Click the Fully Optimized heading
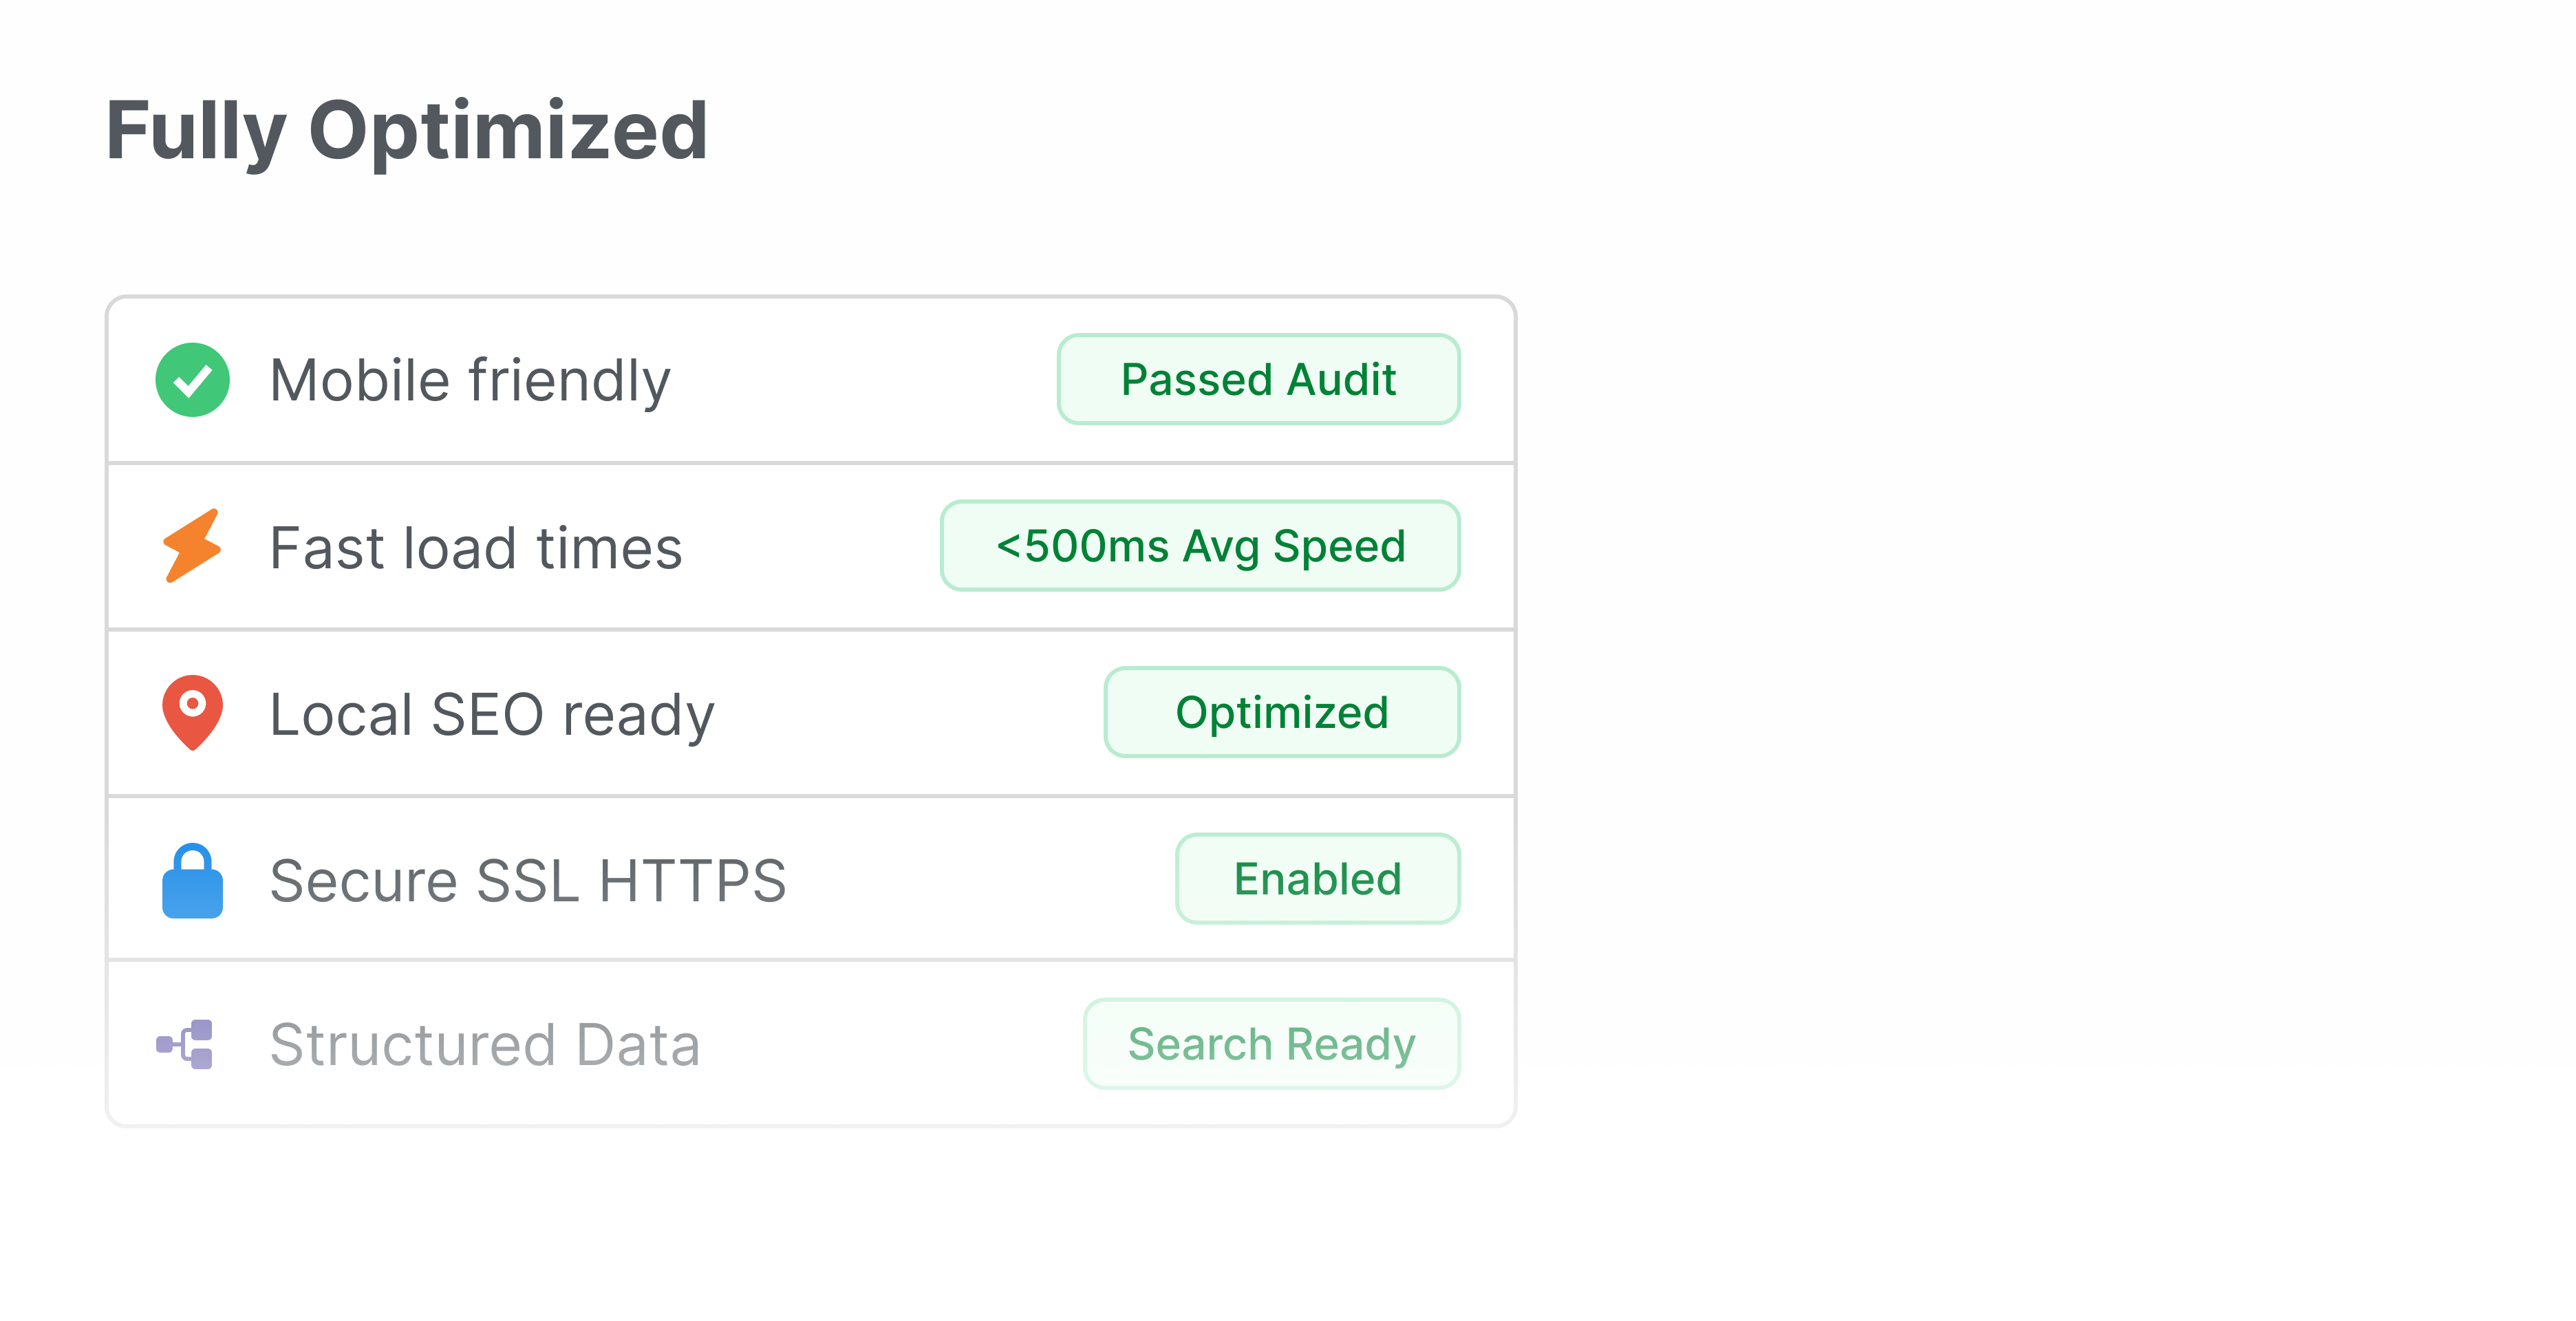 click(407, 131)
